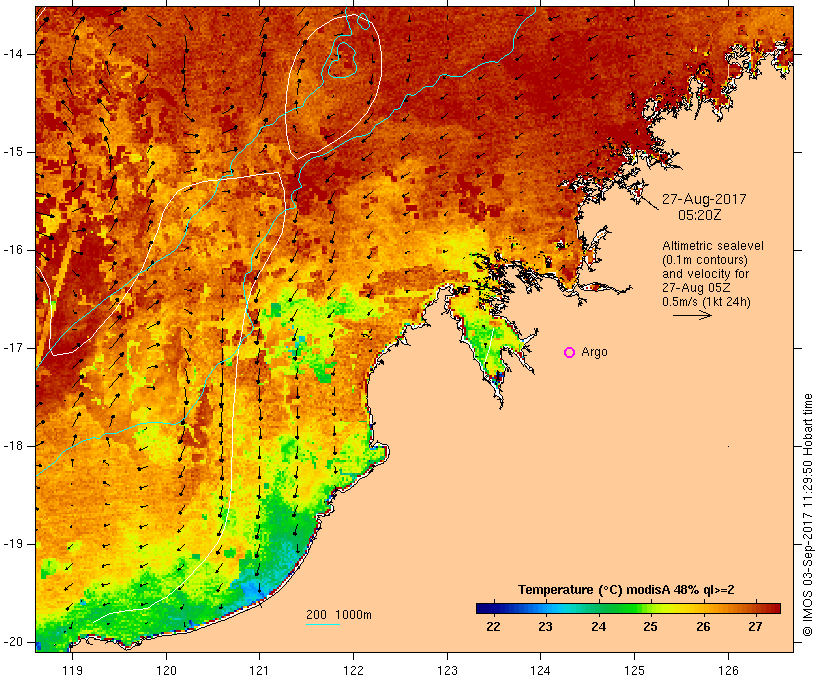Click the time label 05:20Z
820x680 pixels.
click(x=700, y=215)
